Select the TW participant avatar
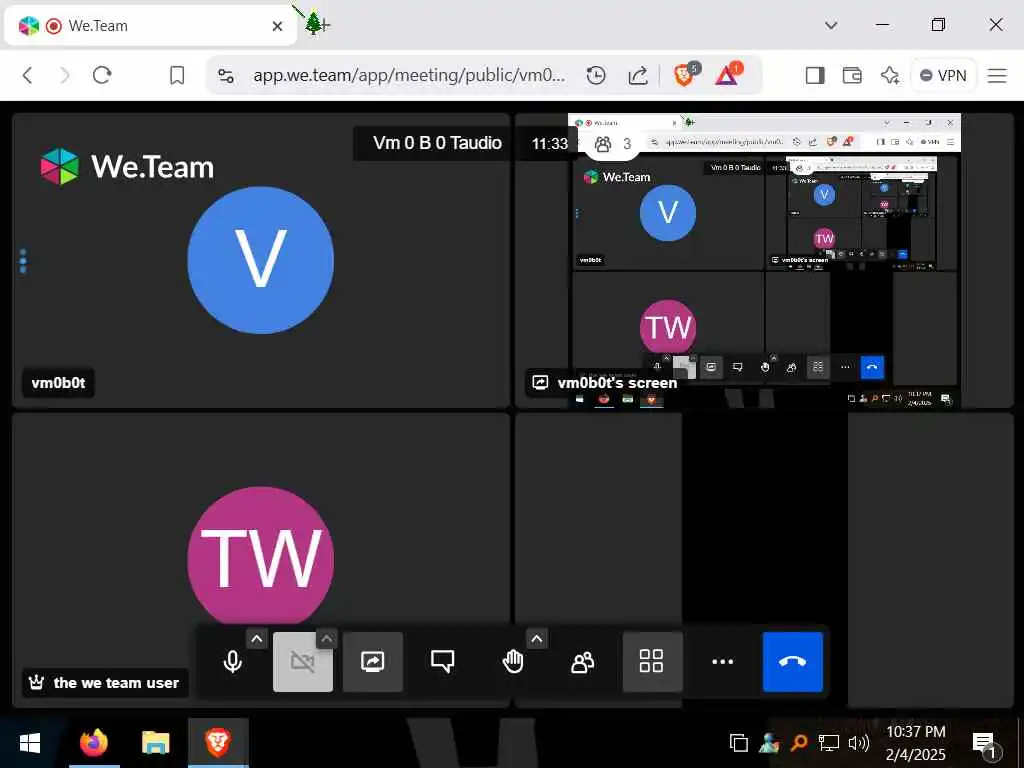The image size is (1024, 768). (x=261, y=556)
